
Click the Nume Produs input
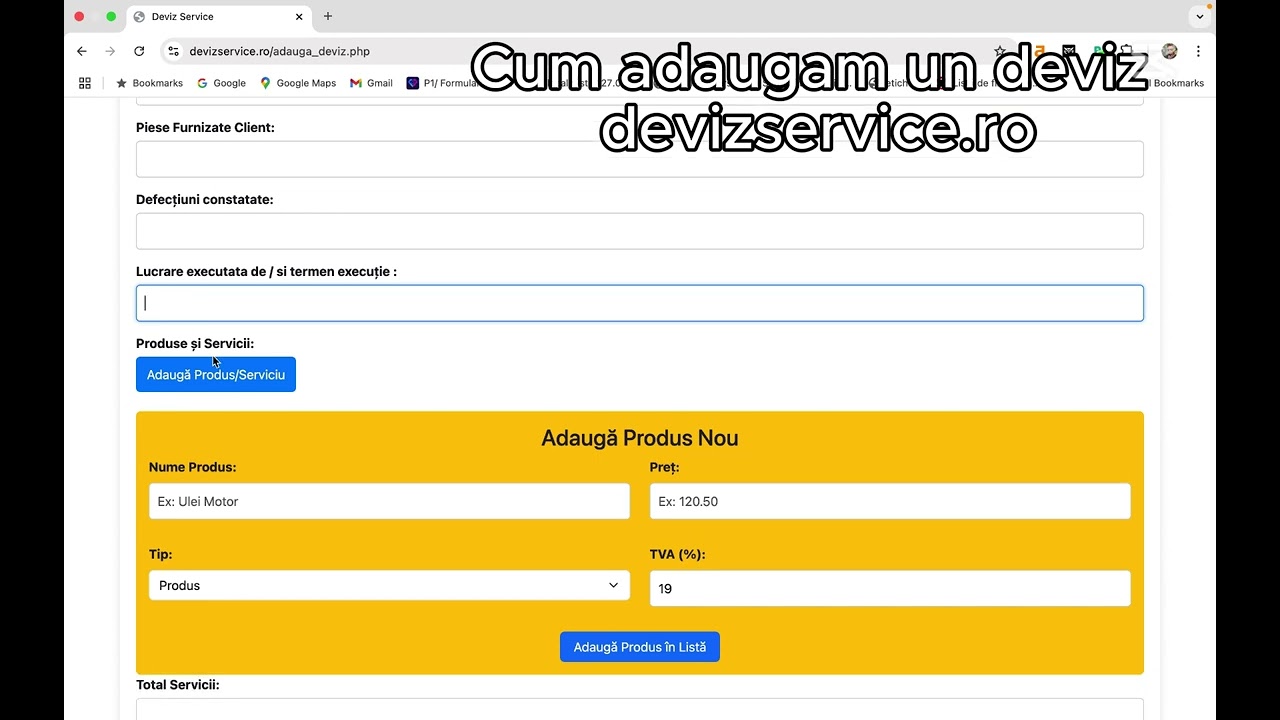point(389,501)
